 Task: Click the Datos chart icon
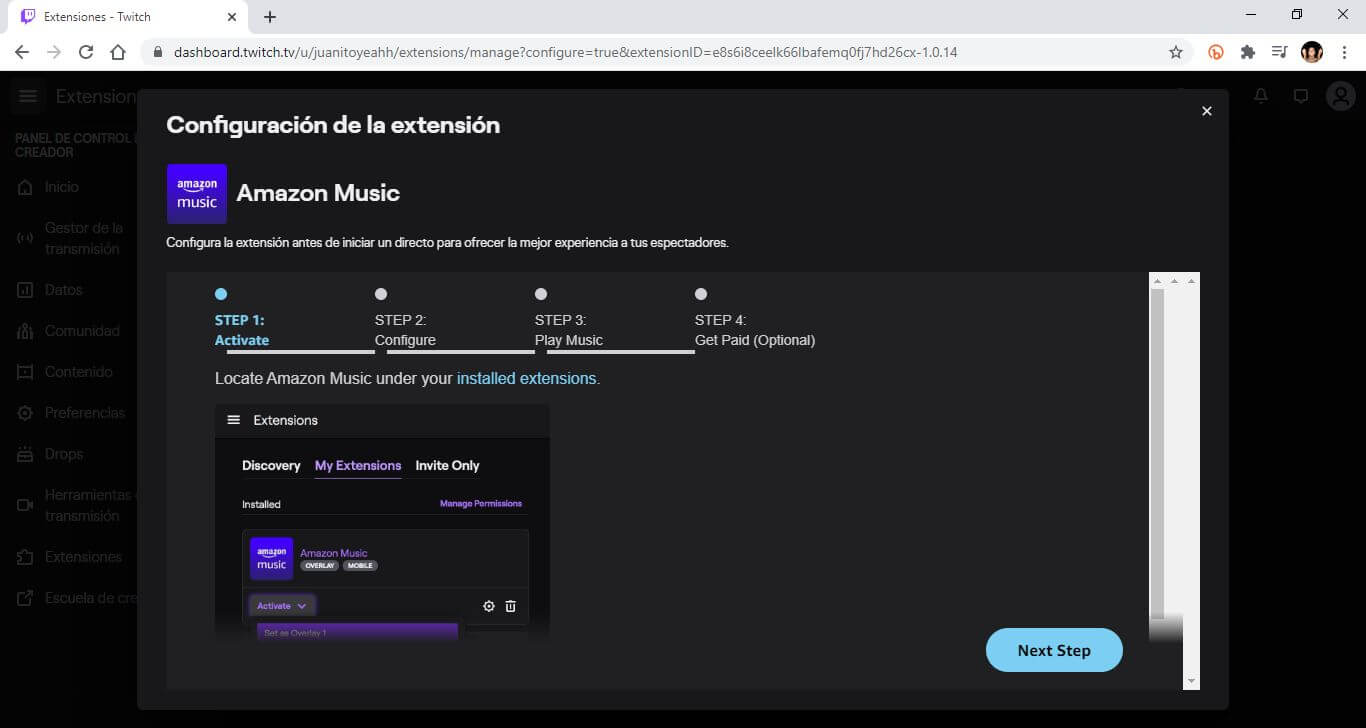pos(25,290)
